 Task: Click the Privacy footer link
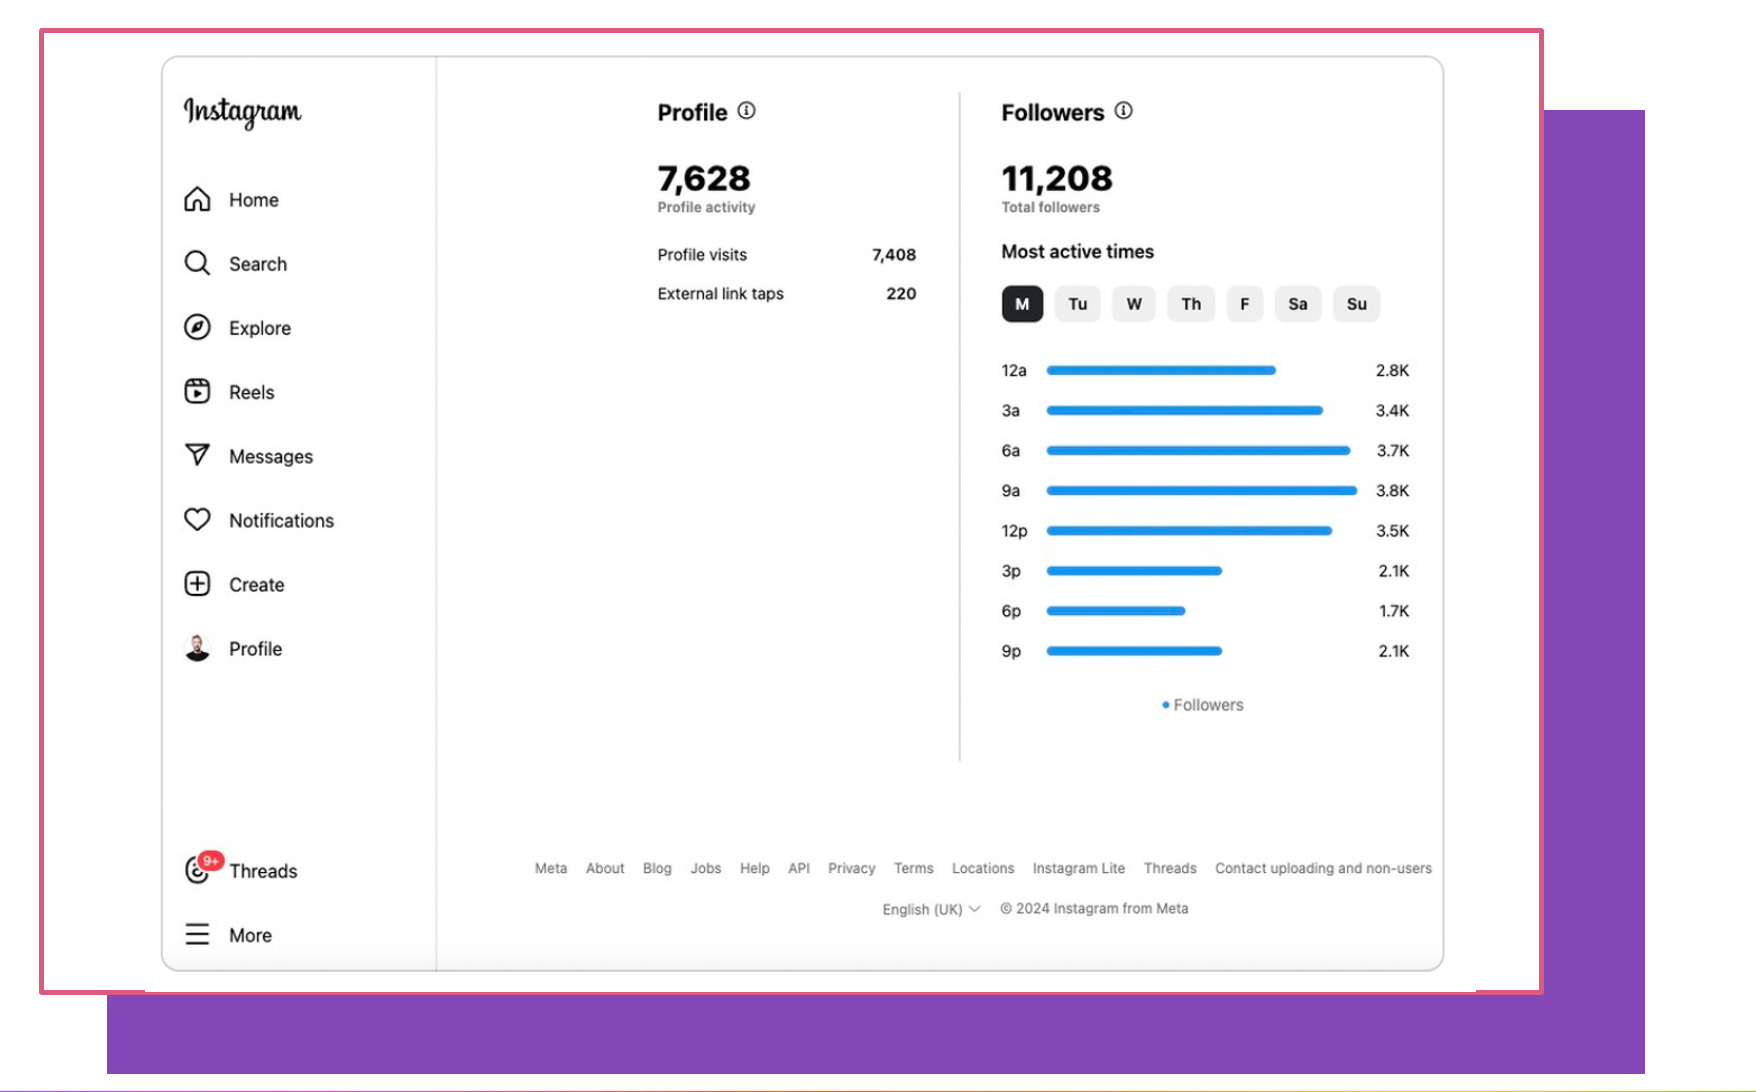click(x=852, y=868)
